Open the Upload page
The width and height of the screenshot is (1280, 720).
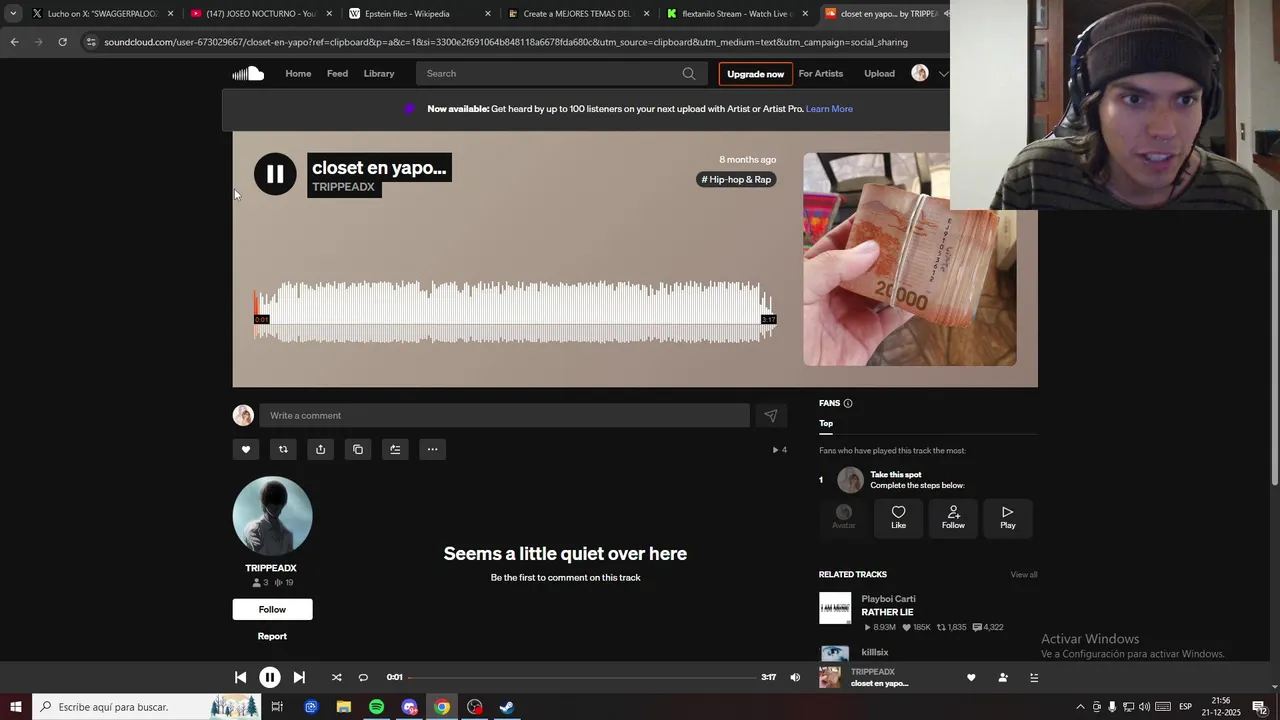click(x=880, y=74)
